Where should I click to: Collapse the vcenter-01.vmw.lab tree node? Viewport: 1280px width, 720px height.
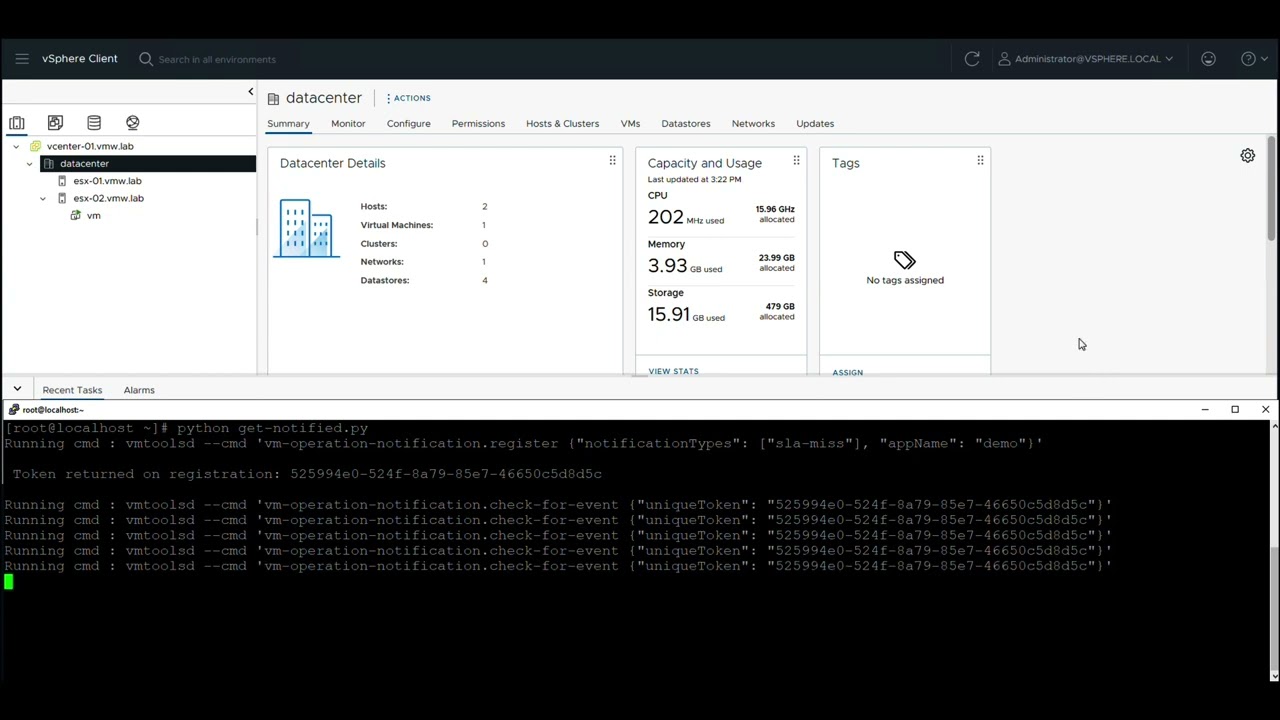pos(16,147)
